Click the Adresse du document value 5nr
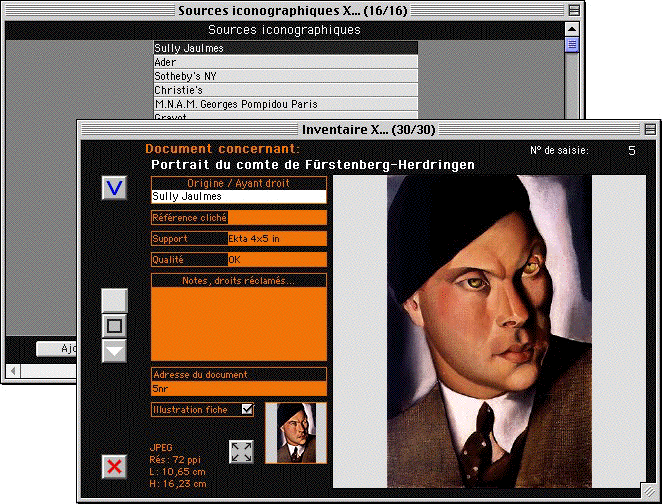Image resolution: width=662 pixels, height=504 pixels. pyautogui.click(x=239, y=388)
